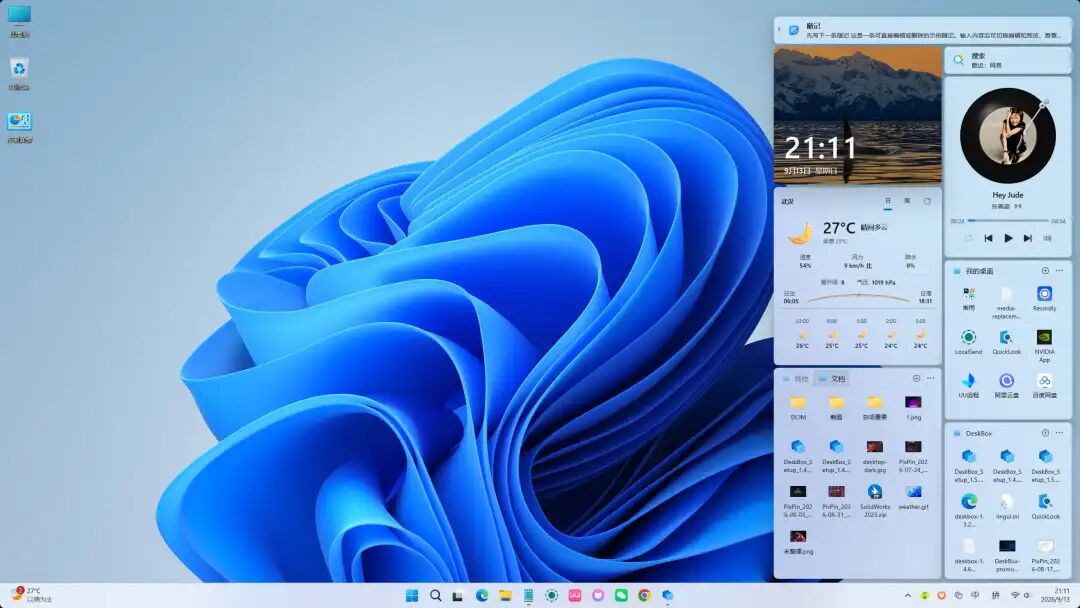Open Microsoft Edge from the taskbar

pos(481,596)
